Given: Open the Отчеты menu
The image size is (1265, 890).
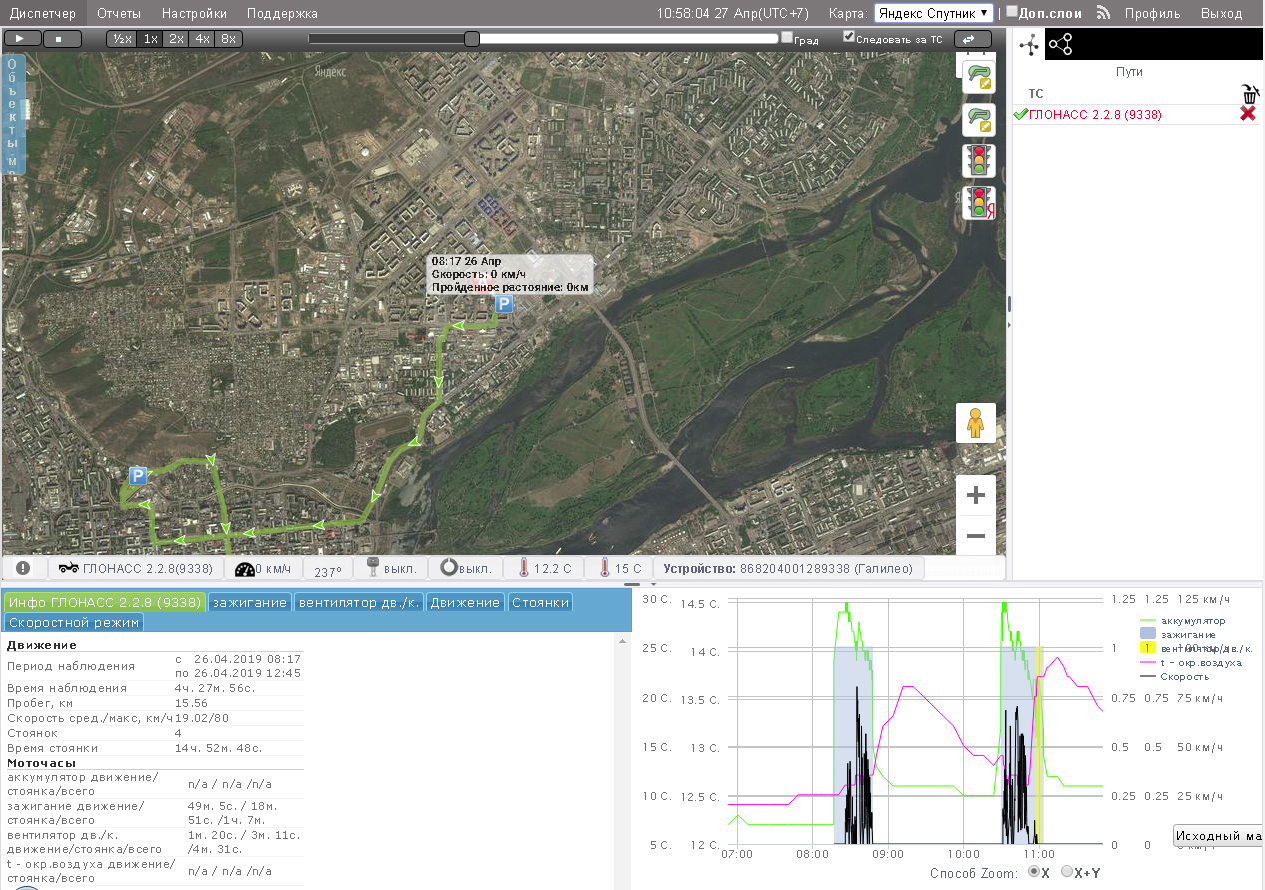Looking at the screenshot, I should (x=119, y=13).
